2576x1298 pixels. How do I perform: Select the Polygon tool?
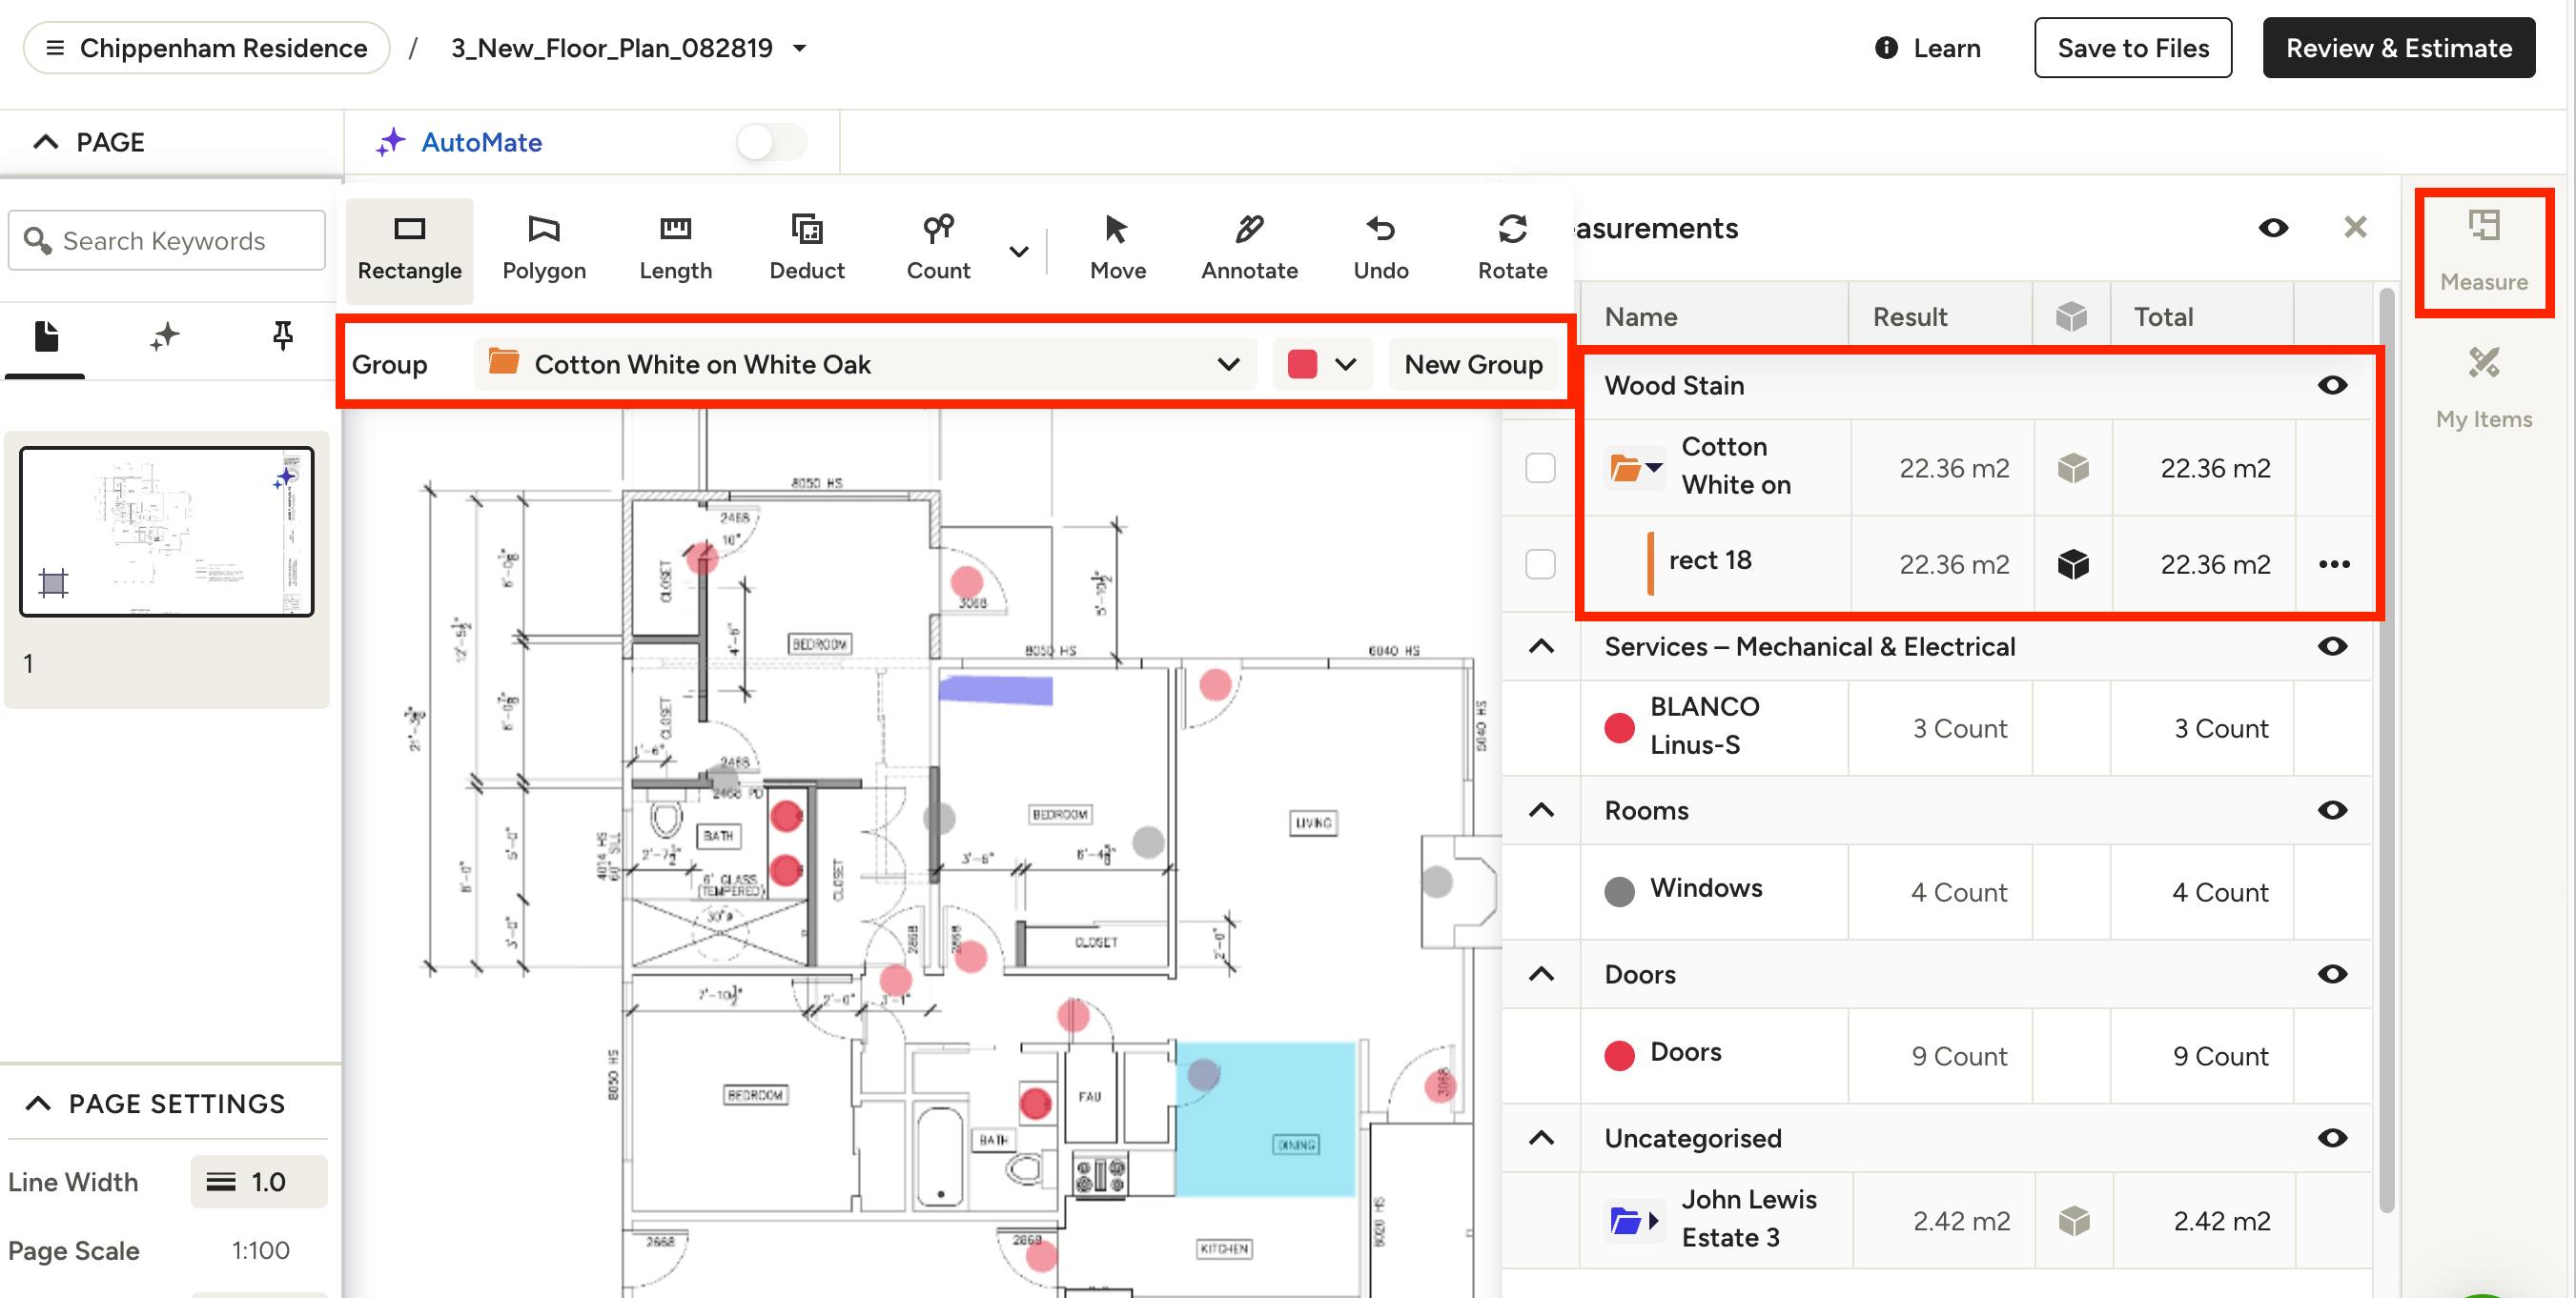click(x=544, y=249)
